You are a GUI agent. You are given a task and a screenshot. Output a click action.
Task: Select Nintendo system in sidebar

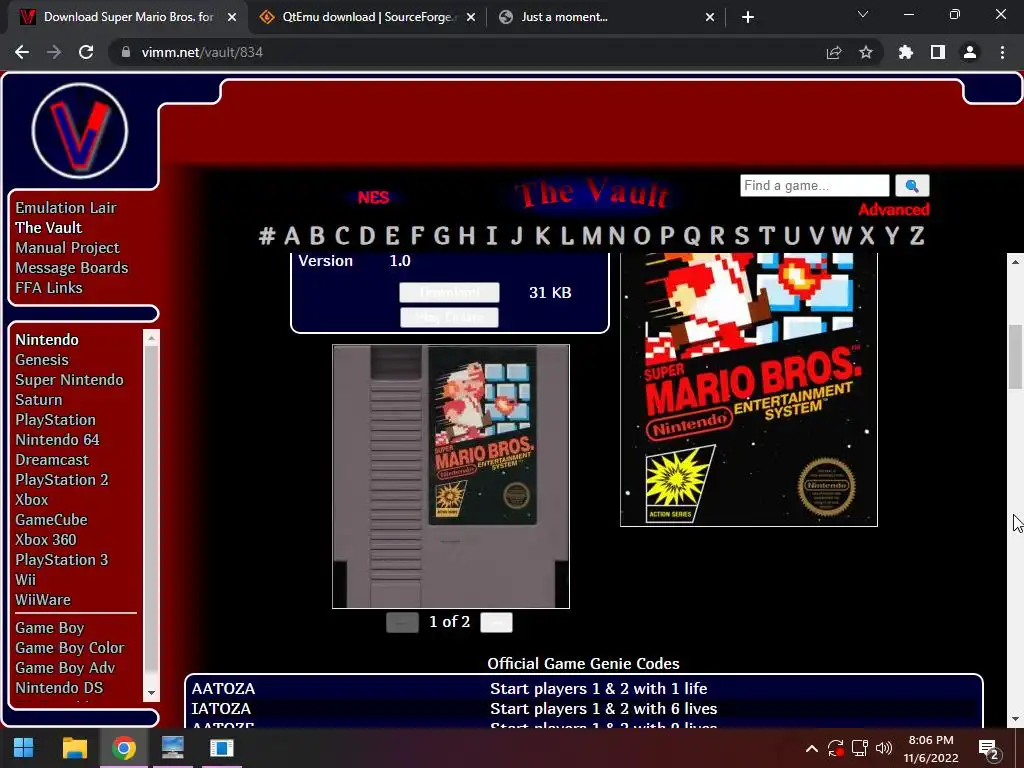(x=47, y=340)
